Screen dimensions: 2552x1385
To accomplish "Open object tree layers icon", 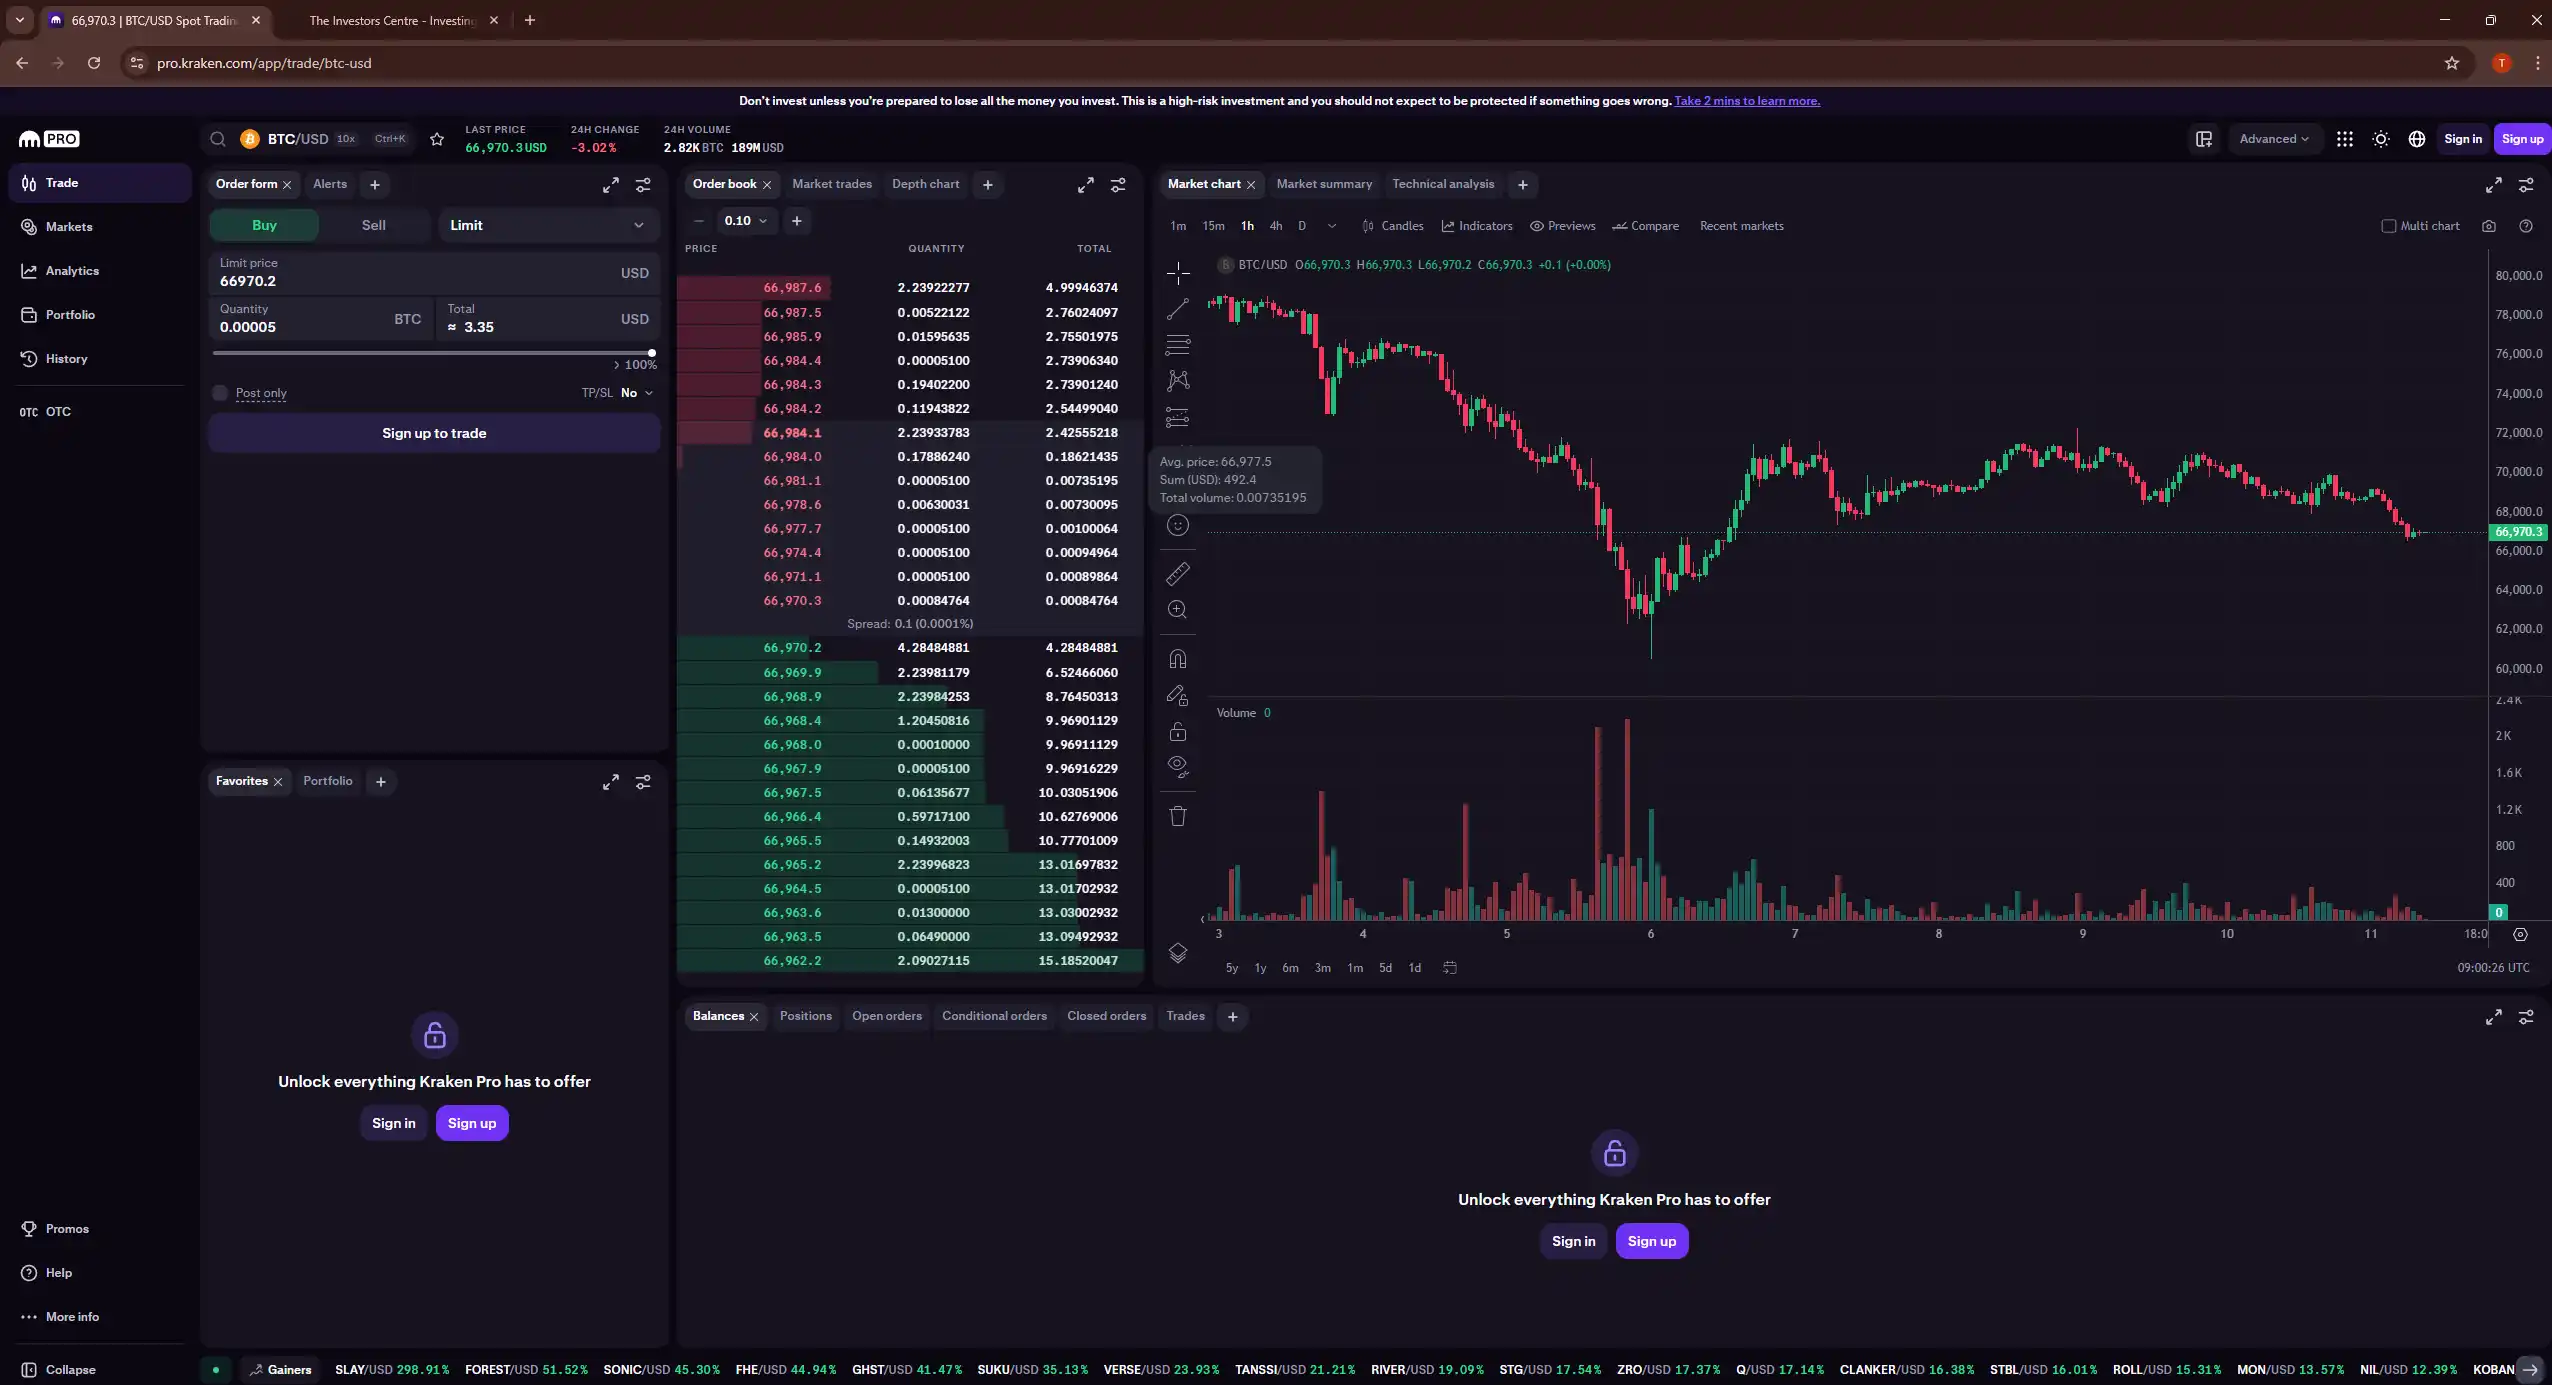I will click(x=1178, y=953).
